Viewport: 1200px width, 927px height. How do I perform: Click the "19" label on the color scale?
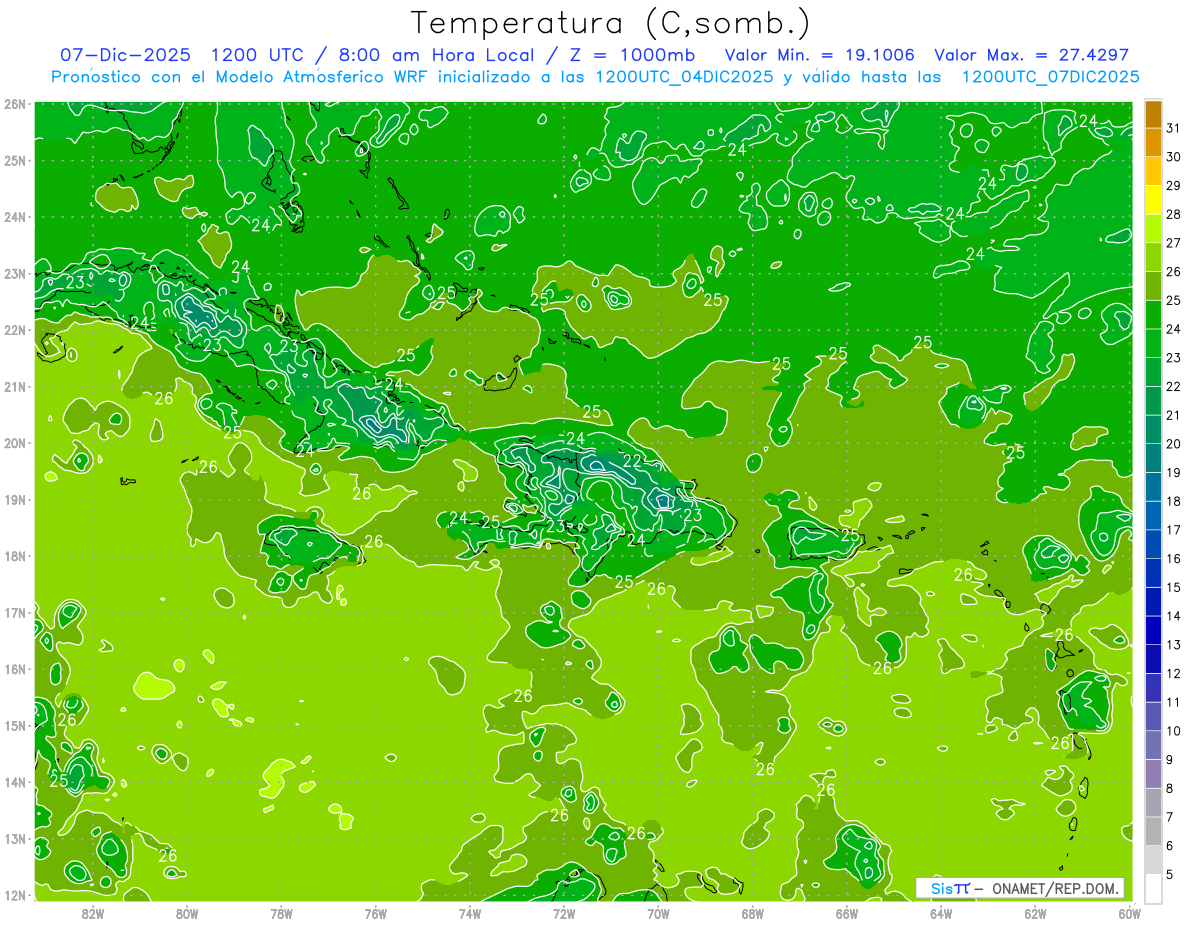[1173, 472]
